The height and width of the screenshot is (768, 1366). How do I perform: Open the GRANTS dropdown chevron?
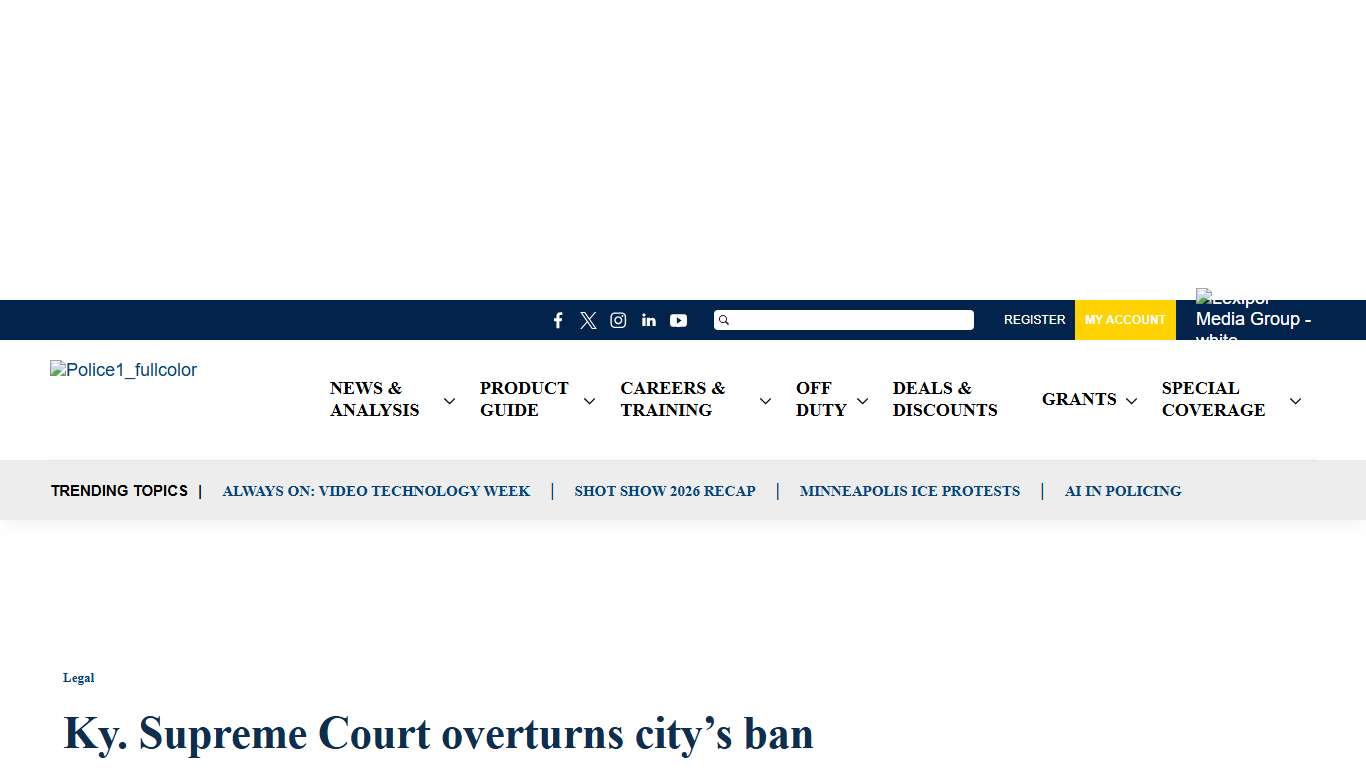point(1132,400)
